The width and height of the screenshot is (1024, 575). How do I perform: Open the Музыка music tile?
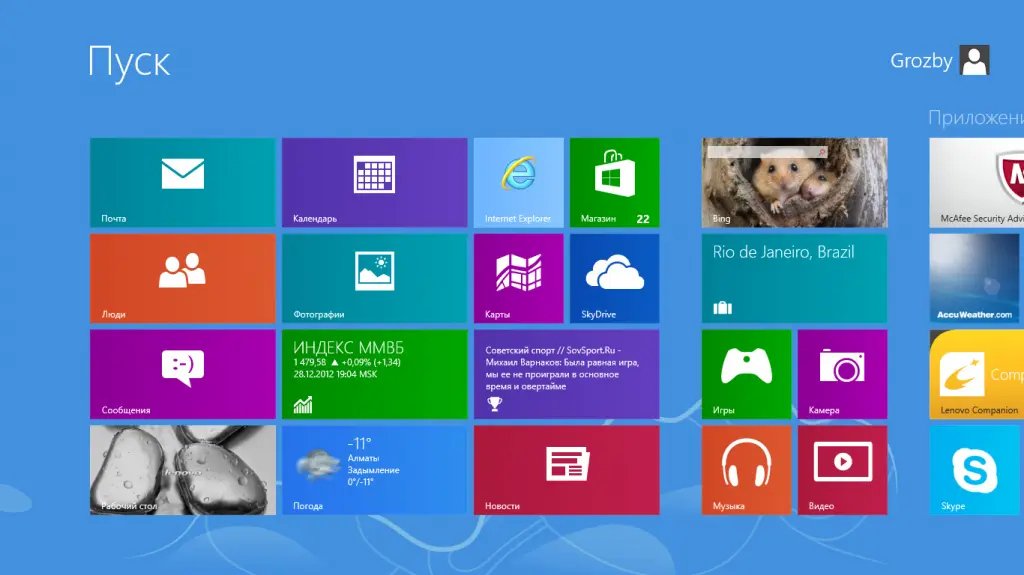tap(746, 470)
